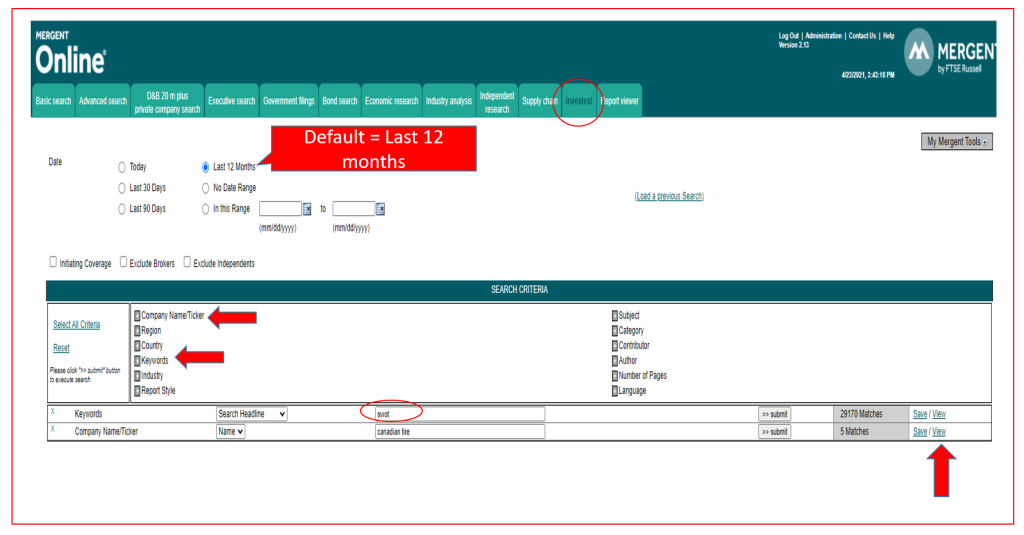
Task: Open the D&B private company search tab
Action: [168, 103]
